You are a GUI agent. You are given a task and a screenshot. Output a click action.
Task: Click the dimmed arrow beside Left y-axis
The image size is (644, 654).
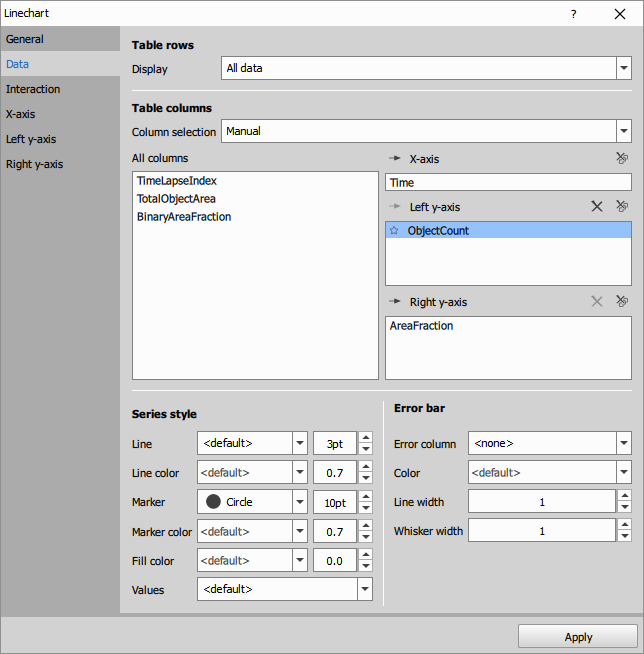click(395, 206)
